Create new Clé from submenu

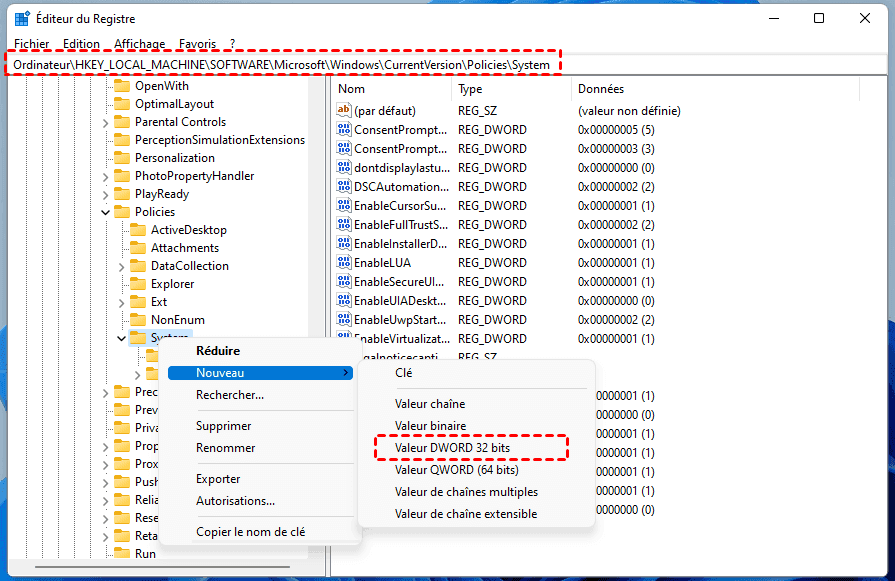click(477, 373)
